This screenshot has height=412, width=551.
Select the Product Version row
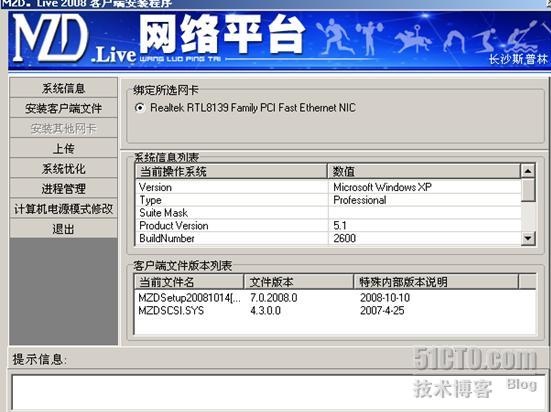click(328, 225)
